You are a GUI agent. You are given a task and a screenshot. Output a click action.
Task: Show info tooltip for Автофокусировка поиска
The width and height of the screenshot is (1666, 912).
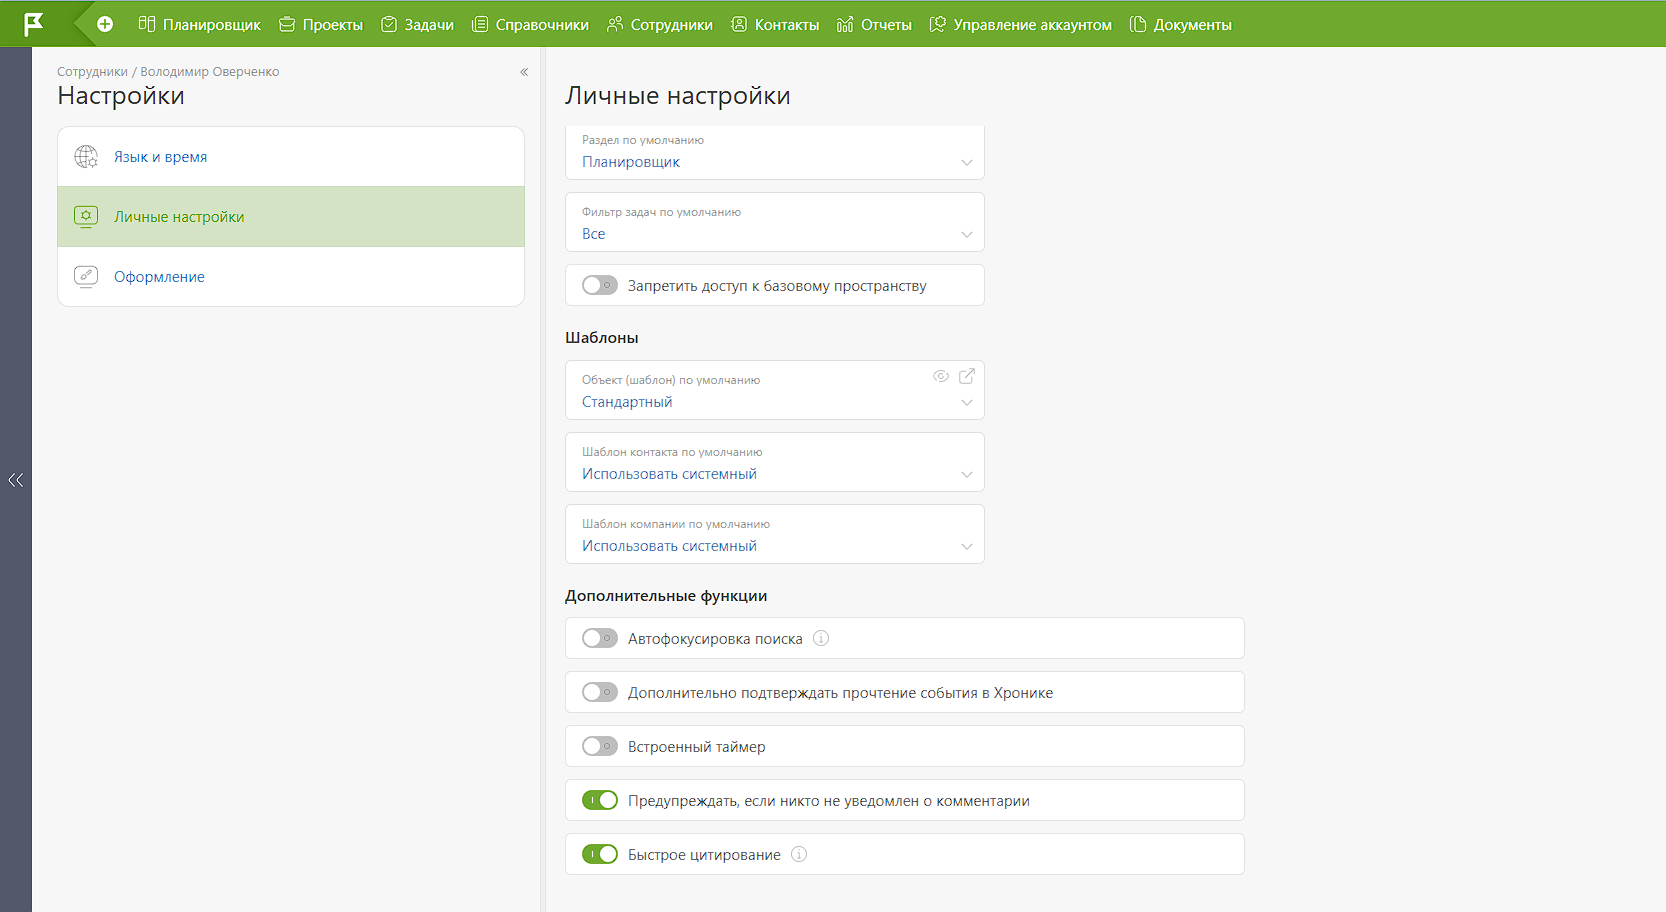(x=821, y=638)
